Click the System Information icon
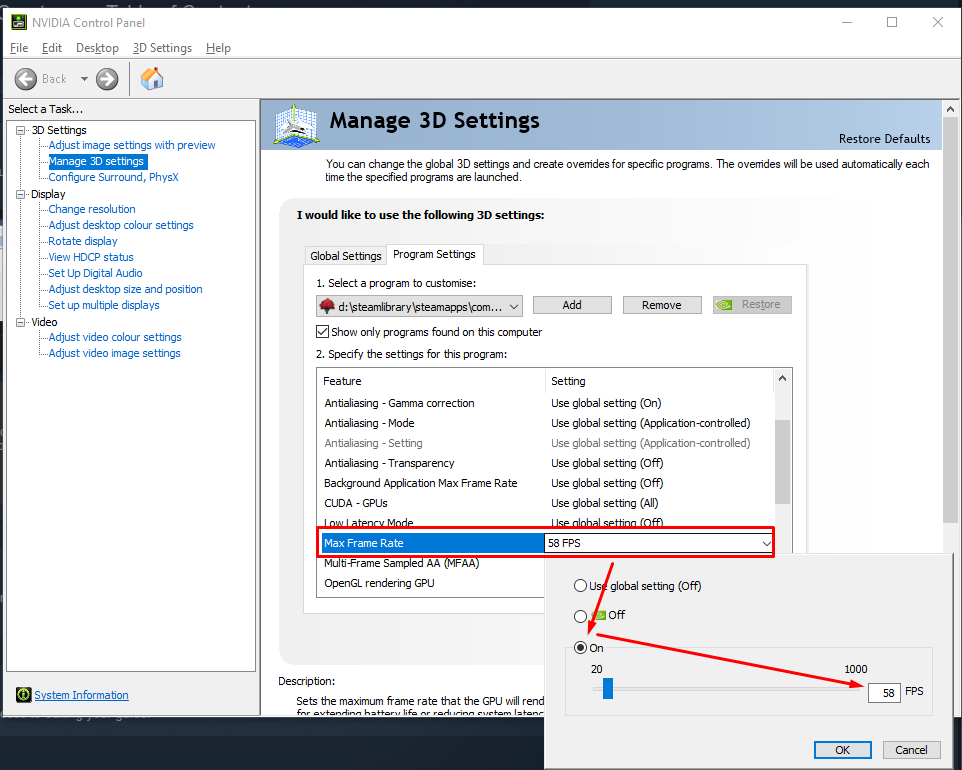 click(x=23, y=695)
